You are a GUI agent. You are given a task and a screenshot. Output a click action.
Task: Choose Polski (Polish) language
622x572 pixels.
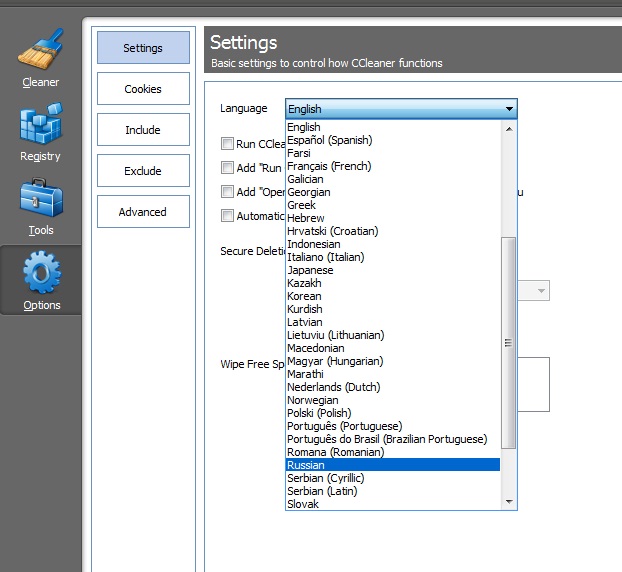(x=393, y=413)
